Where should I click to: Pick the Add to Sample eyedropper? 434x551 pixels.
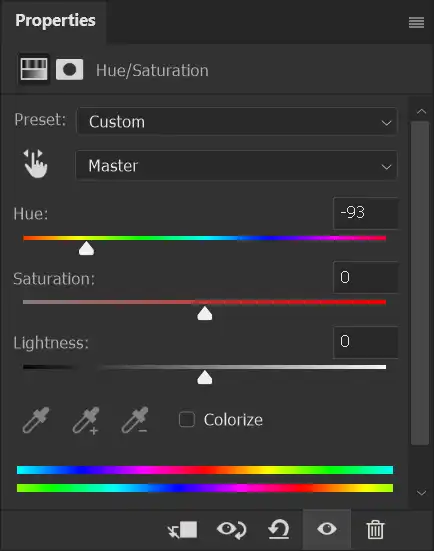click(86, 421)
